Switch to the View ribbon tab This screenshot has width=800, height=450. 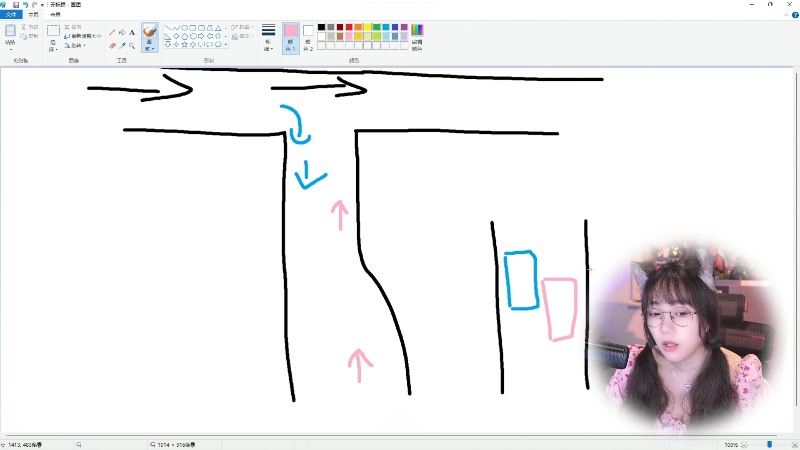point(56,14)
